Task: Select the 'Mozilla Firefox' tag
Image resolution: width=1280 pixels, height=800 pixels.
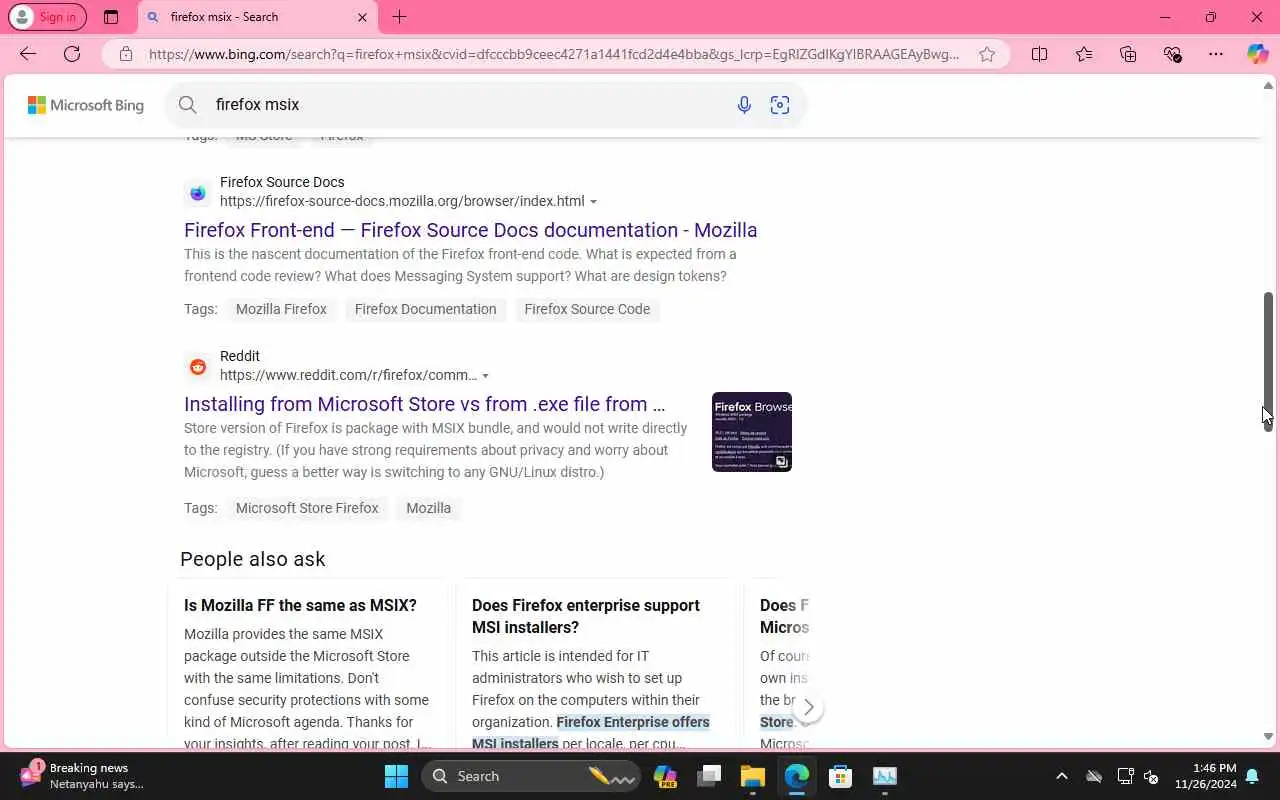Action: (281, 309)
